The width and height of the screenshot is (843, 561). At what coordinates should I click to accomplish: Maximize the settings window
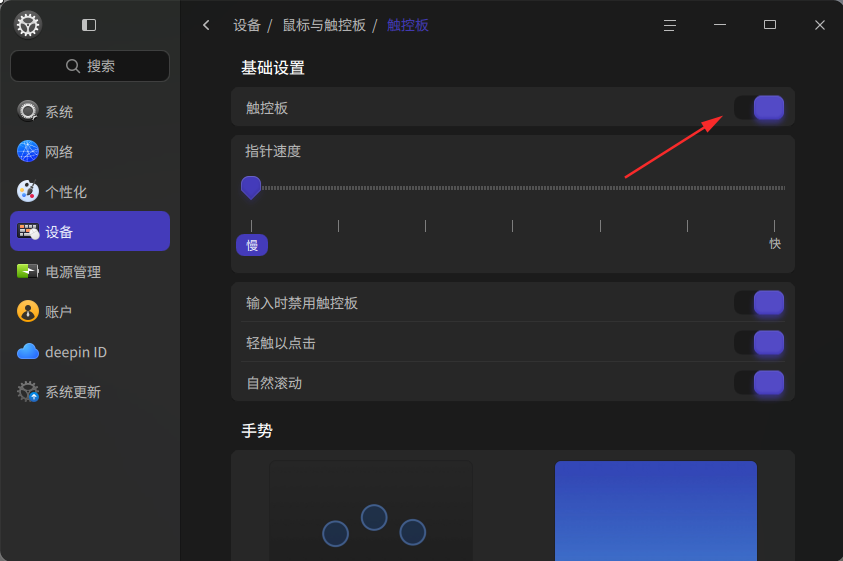770,25
